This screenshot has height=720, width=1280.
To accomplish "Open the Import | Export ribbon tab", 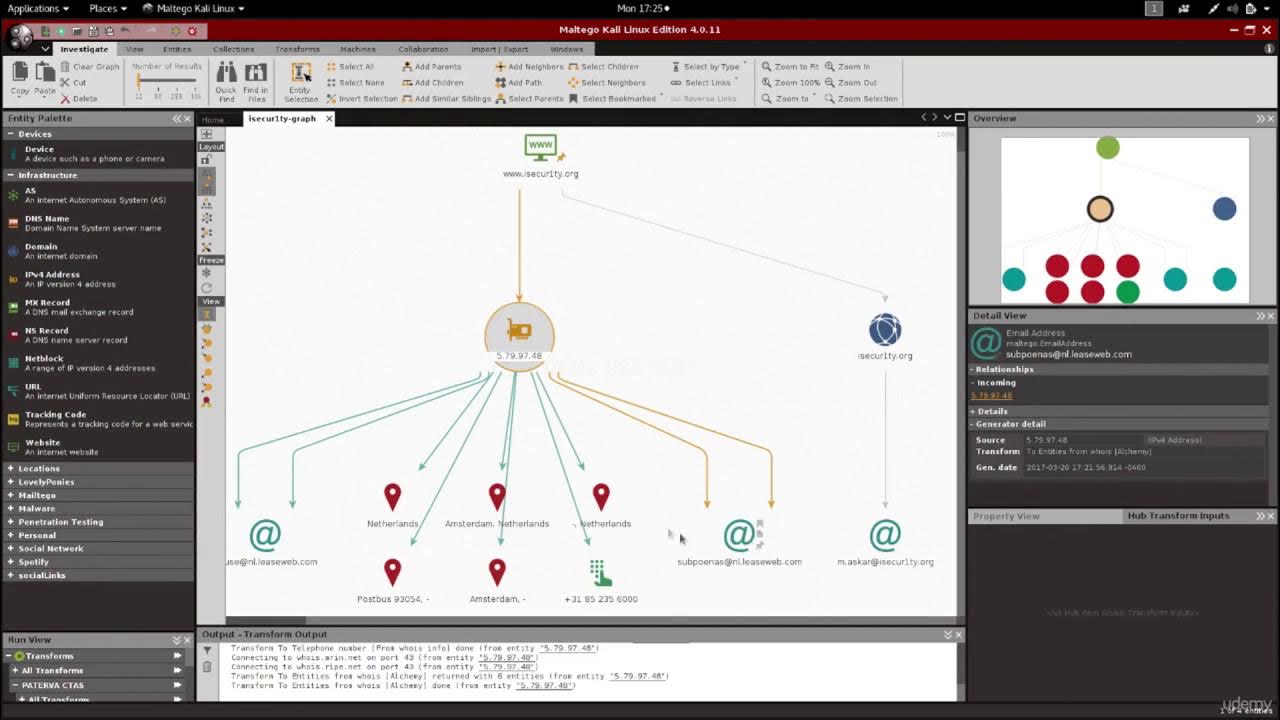I will [x=499, y=49].
